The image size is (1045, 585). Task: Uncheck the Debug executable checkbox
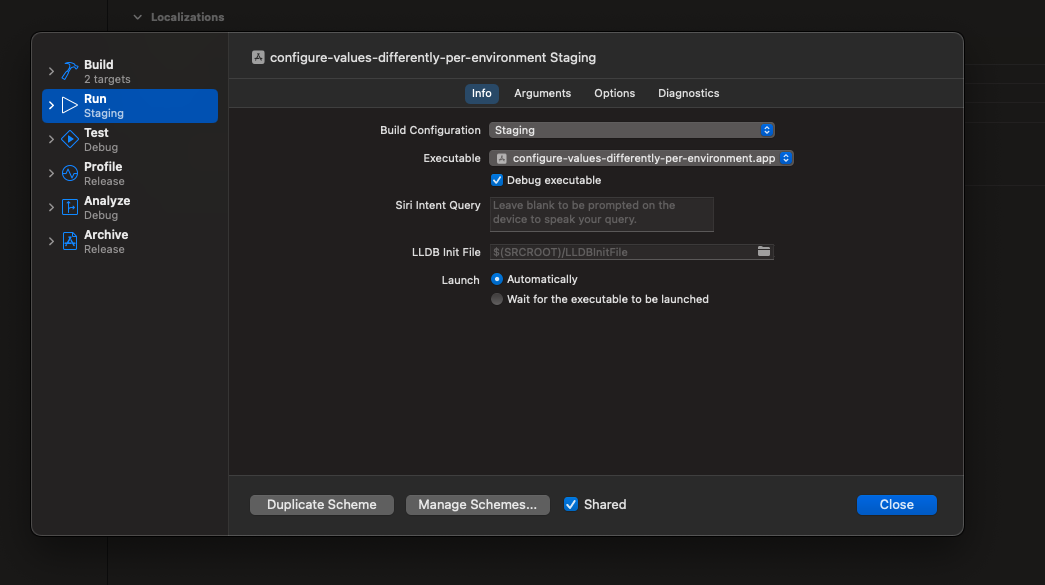pos(497,181)
